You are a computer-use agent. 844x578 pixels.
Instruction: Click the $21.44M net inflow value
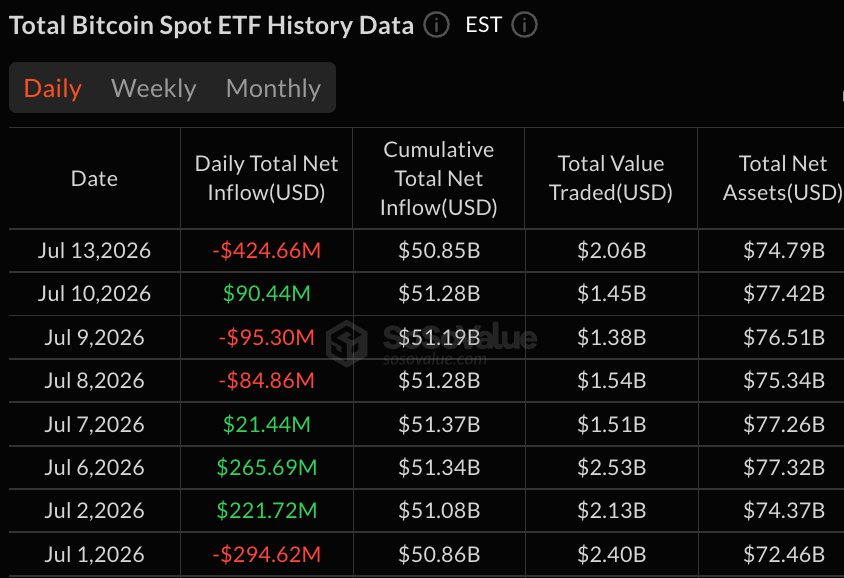(x=266, y=425)
